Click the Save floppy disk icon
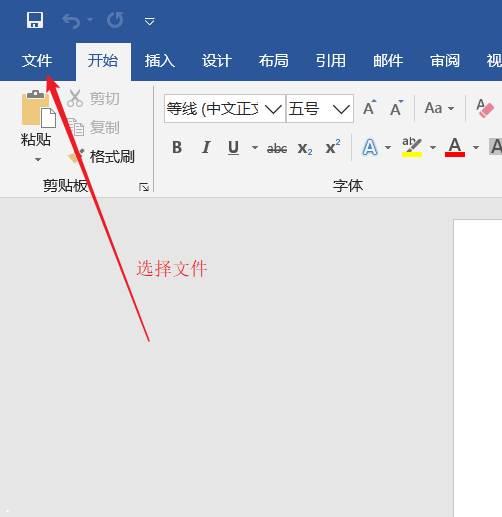Image resolution: width=502 pixels, height=517 pixels. 35,20
